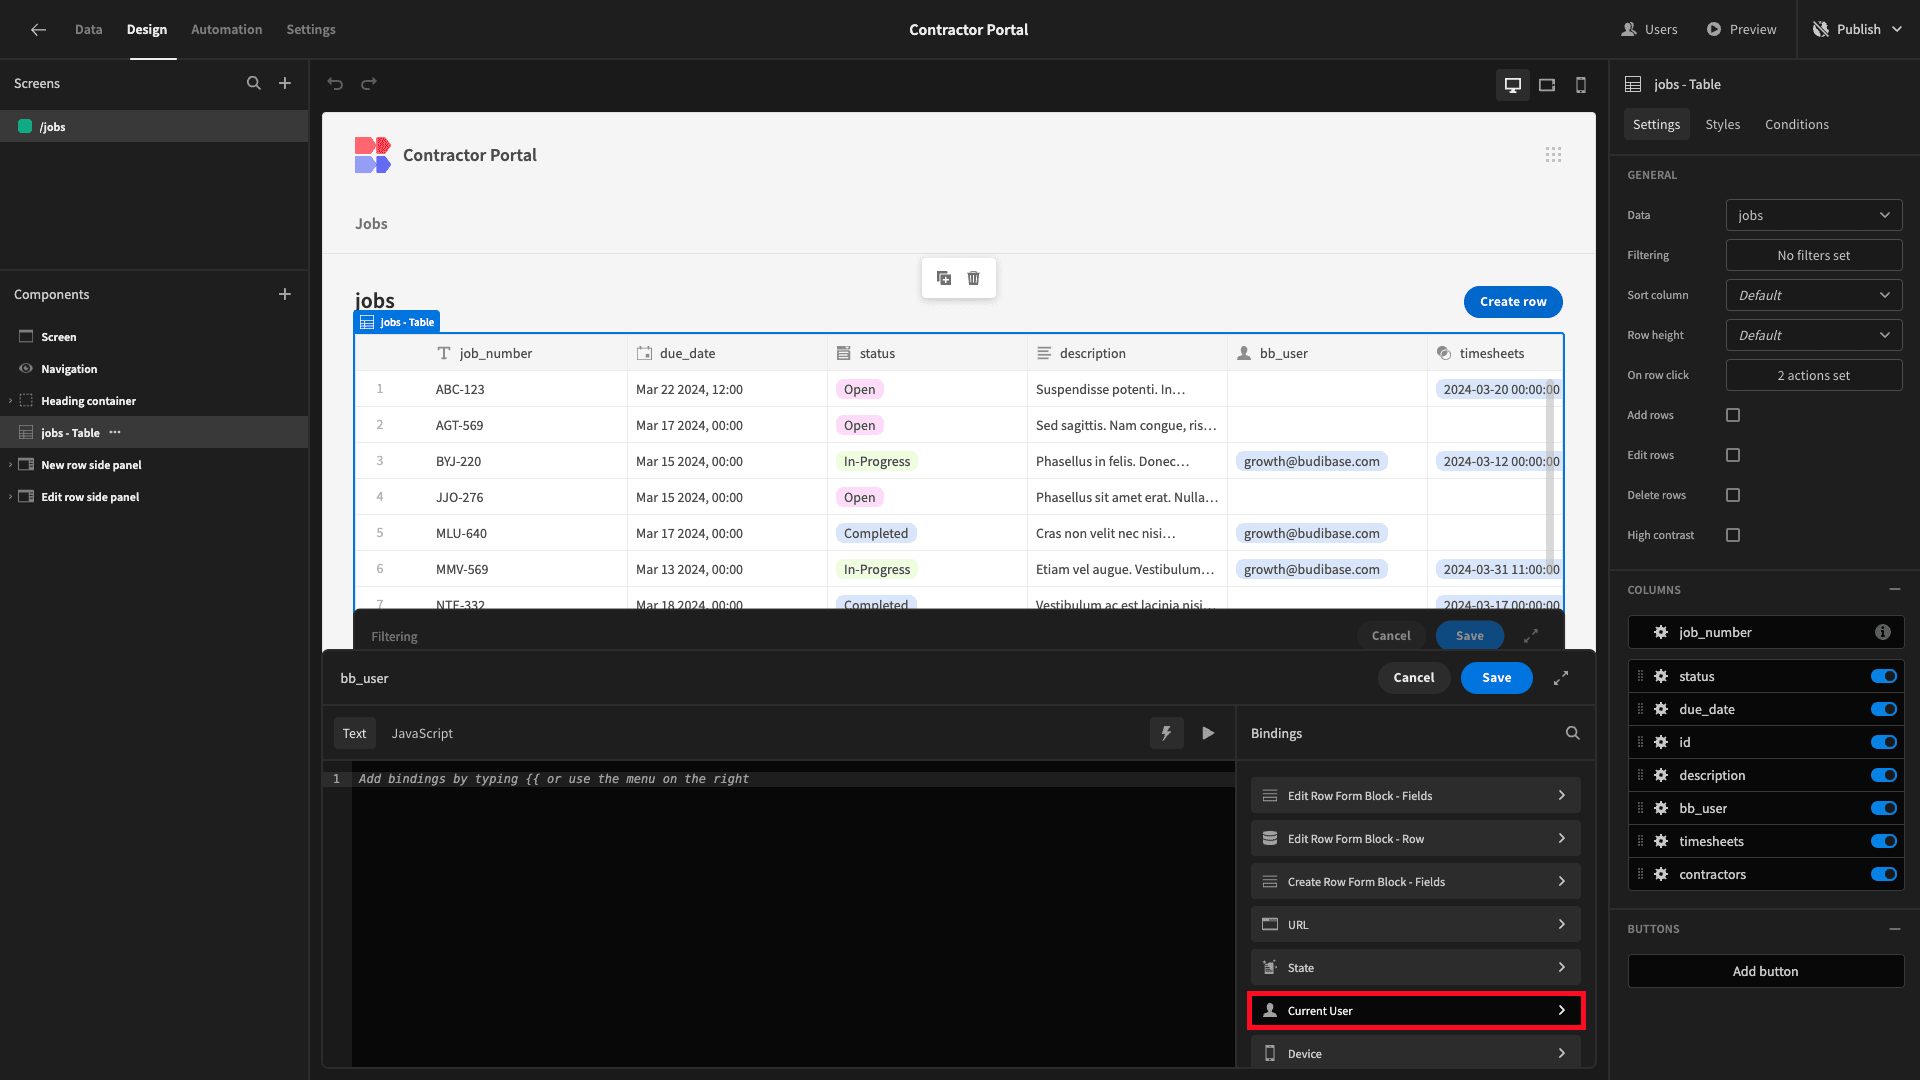The image size is (1920, 1080).
Task: Open the Styles tab
Action: click(1722, 125)
